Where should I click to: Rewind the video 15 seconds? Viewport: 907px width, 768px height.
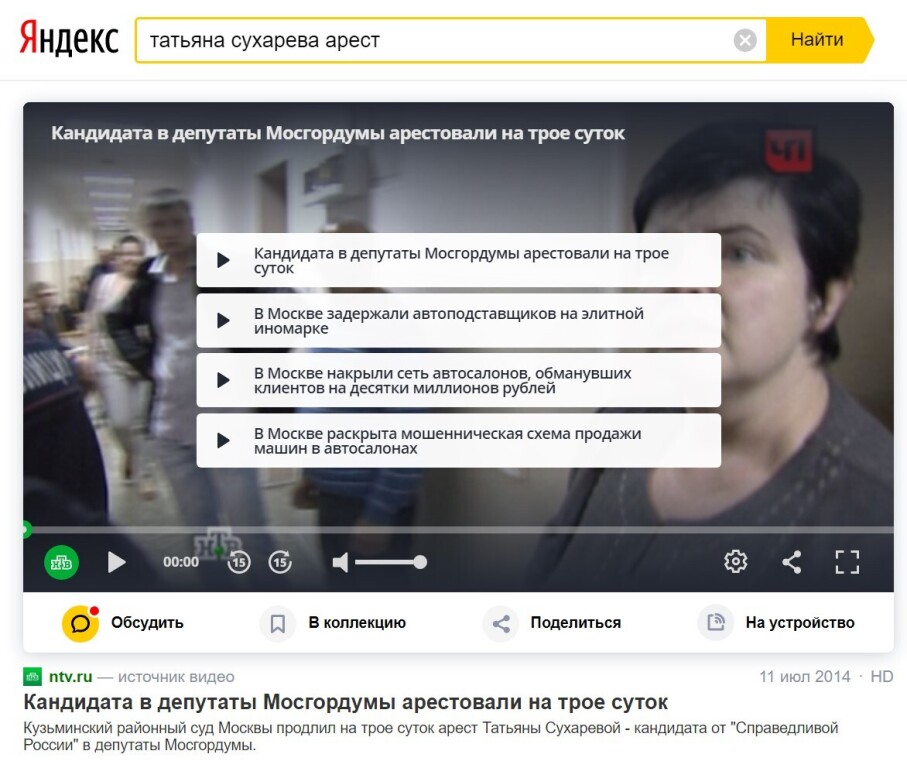tap(238, 562)
